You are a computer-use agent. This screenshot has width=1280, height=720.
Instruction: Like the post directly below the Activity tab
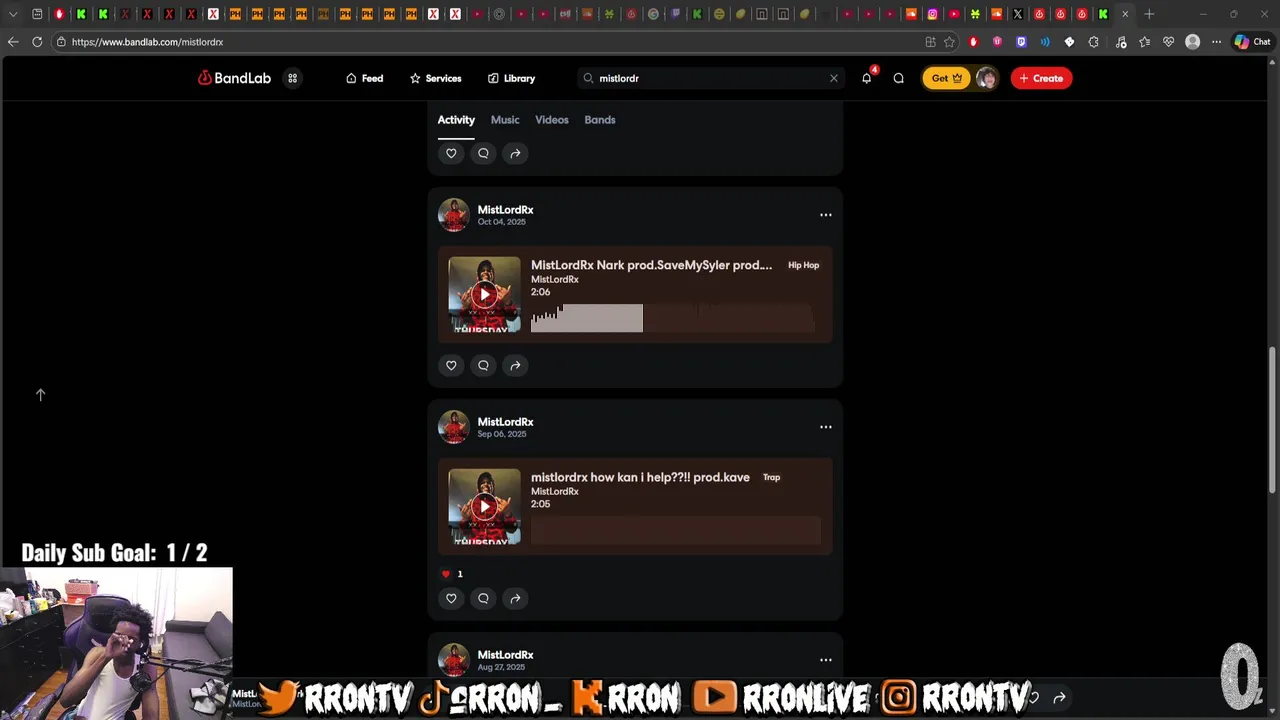[x=451, y=153]
